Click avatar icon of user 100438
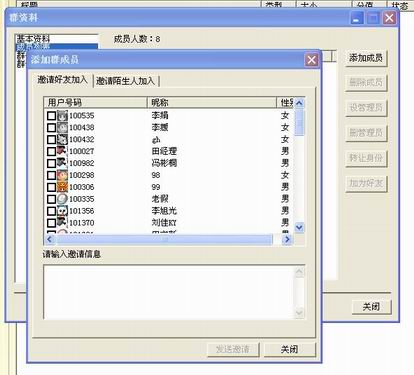This screenshot has height=375, width=414. click(x=62, y=128)
